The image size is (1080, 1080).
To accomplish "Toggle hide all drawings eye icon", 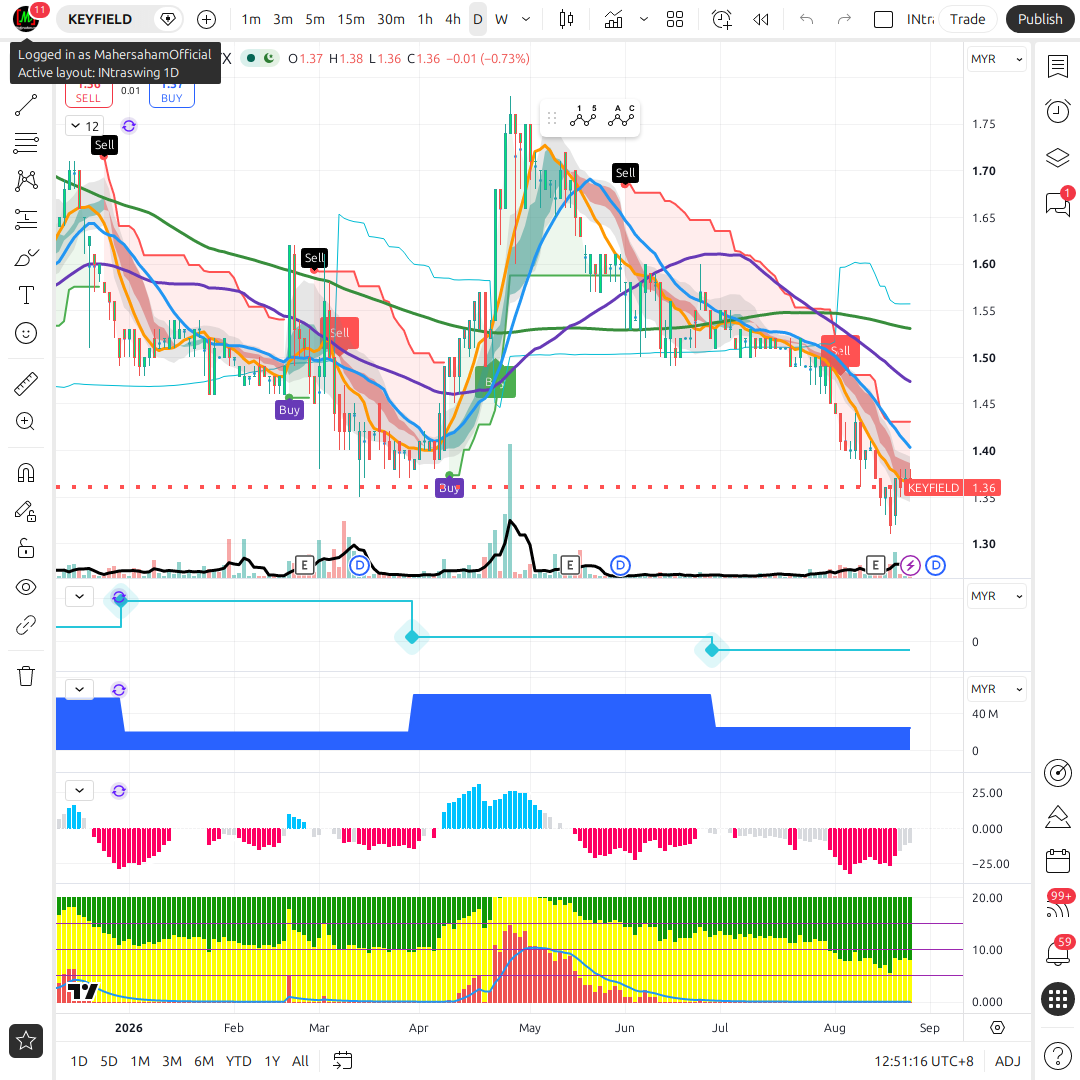I will [x=25, y=587].
